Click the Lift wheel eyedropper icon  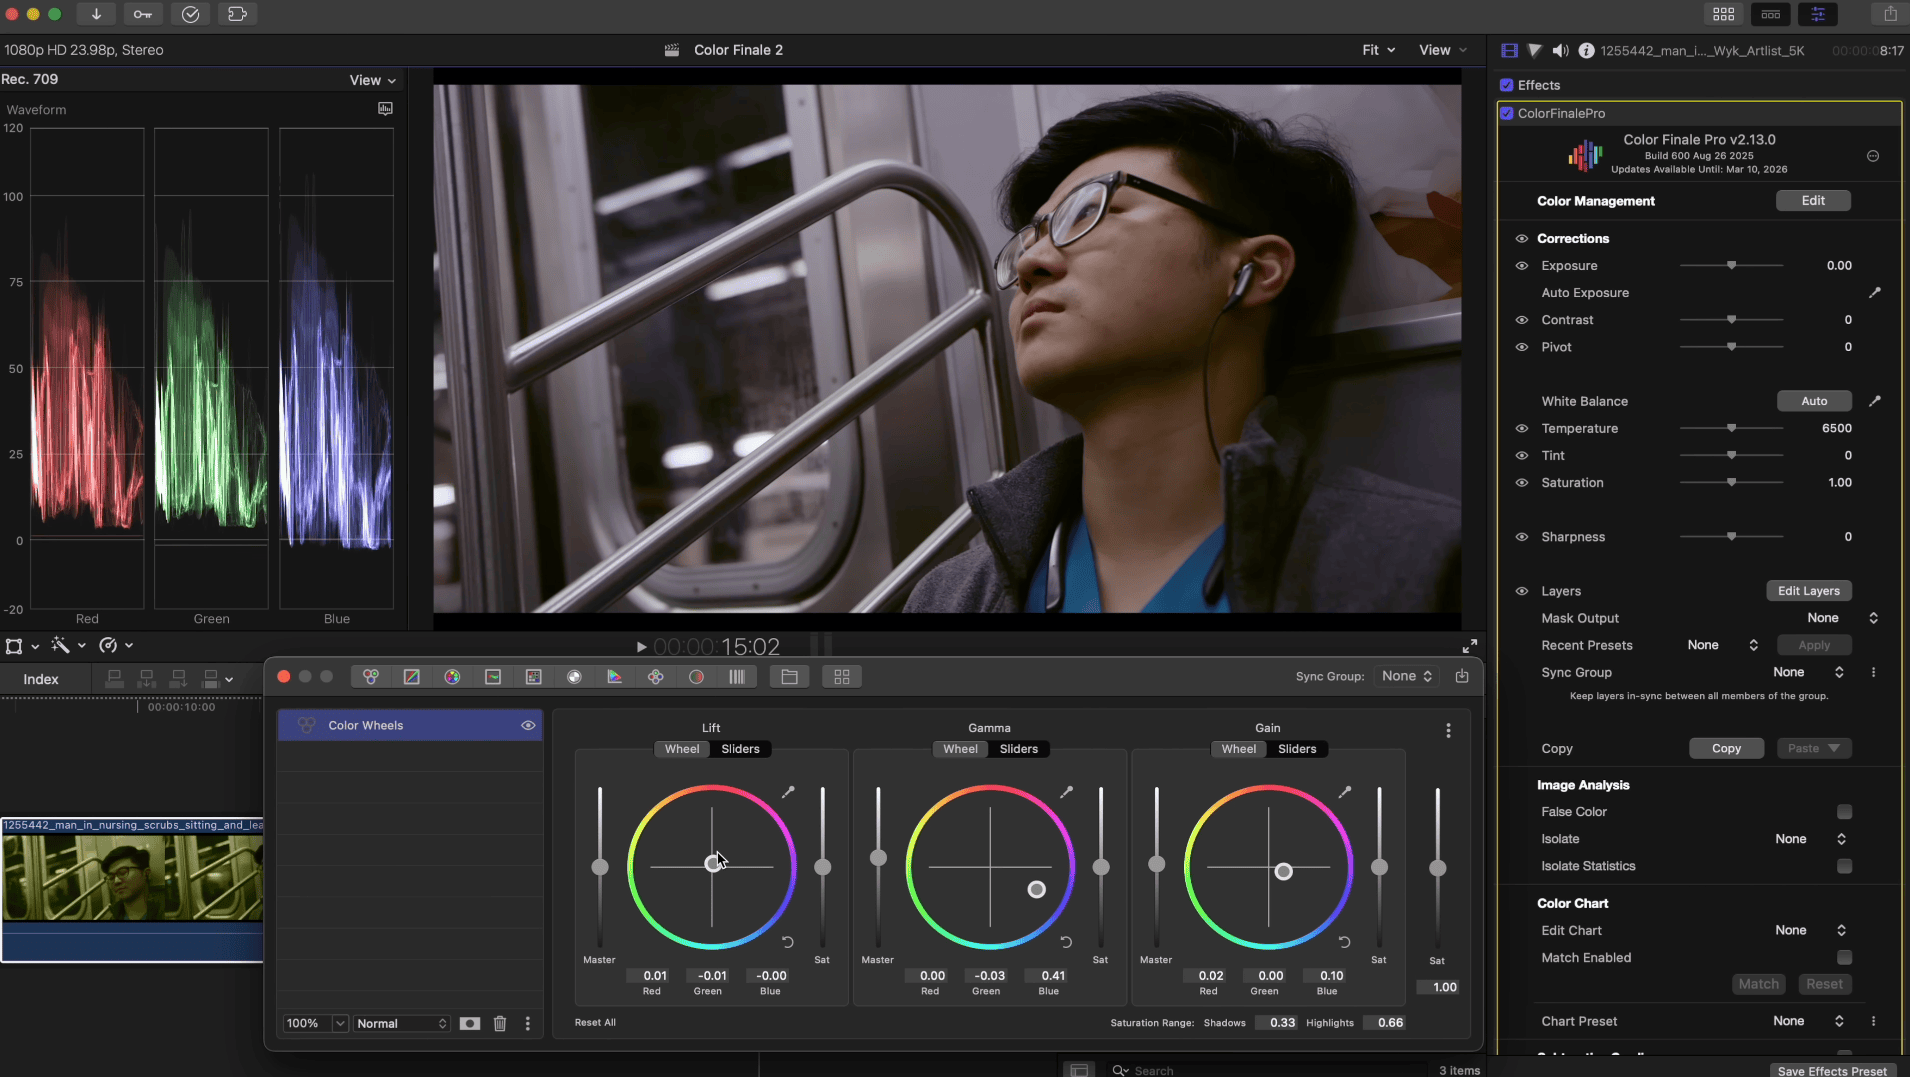tap(788, 792)
